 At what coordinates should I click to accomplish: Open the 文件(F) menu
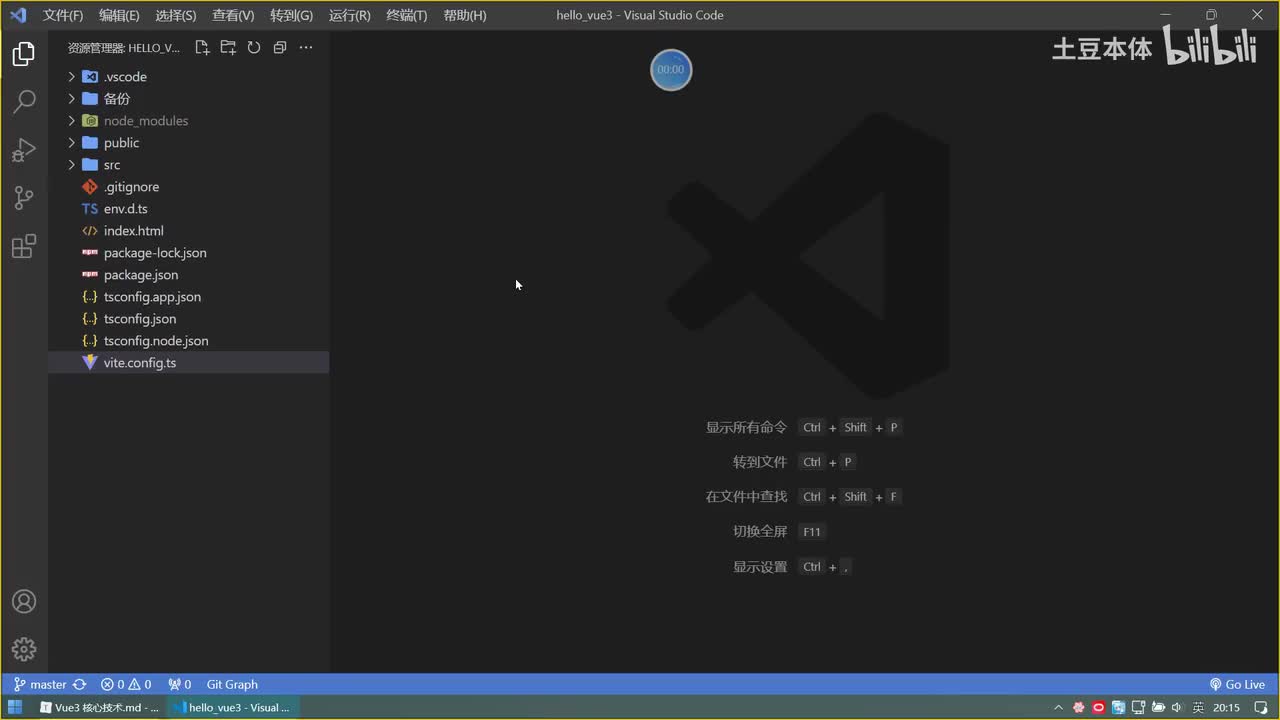(63, 15)
